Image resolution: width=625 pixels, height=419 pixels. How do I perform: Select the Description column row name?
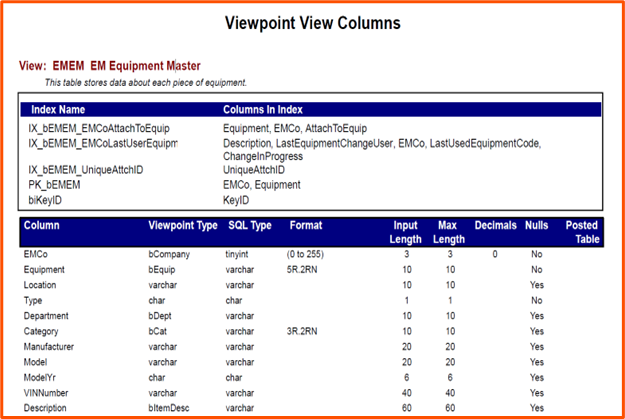[x=45, y=408]
